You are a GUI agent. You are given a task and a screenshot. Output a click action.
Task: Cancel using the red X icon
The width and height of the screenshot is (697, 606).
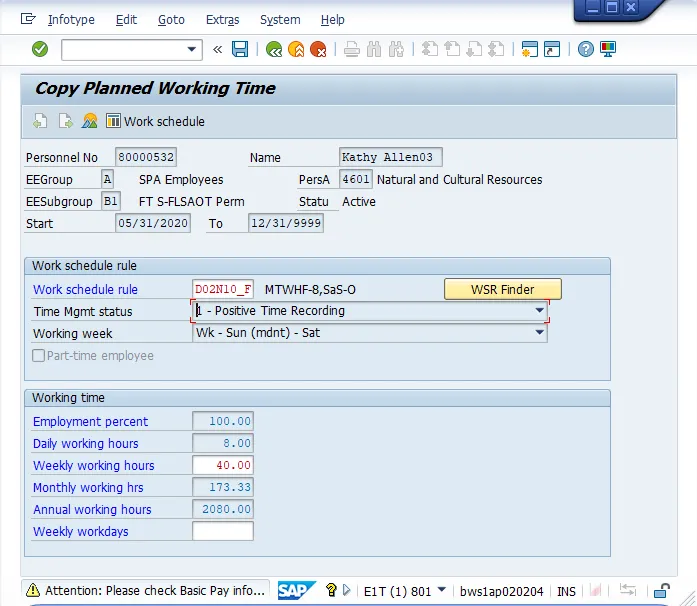318,49
